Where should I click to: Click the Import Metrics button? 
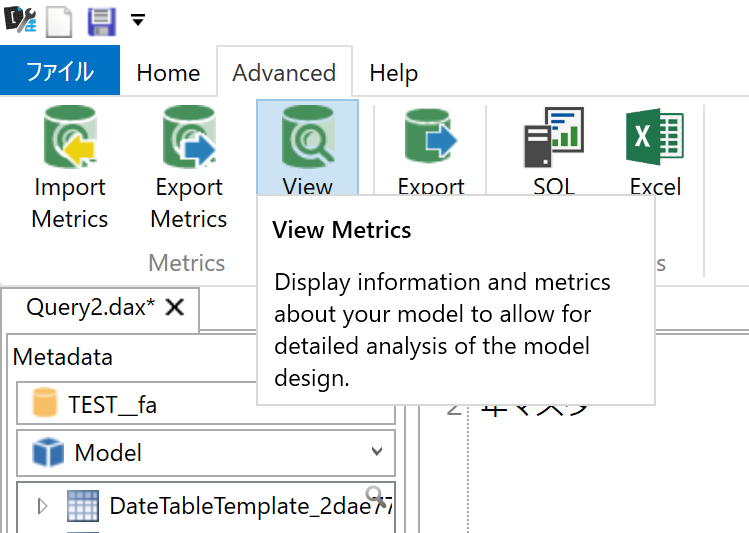tap(70, 168)
